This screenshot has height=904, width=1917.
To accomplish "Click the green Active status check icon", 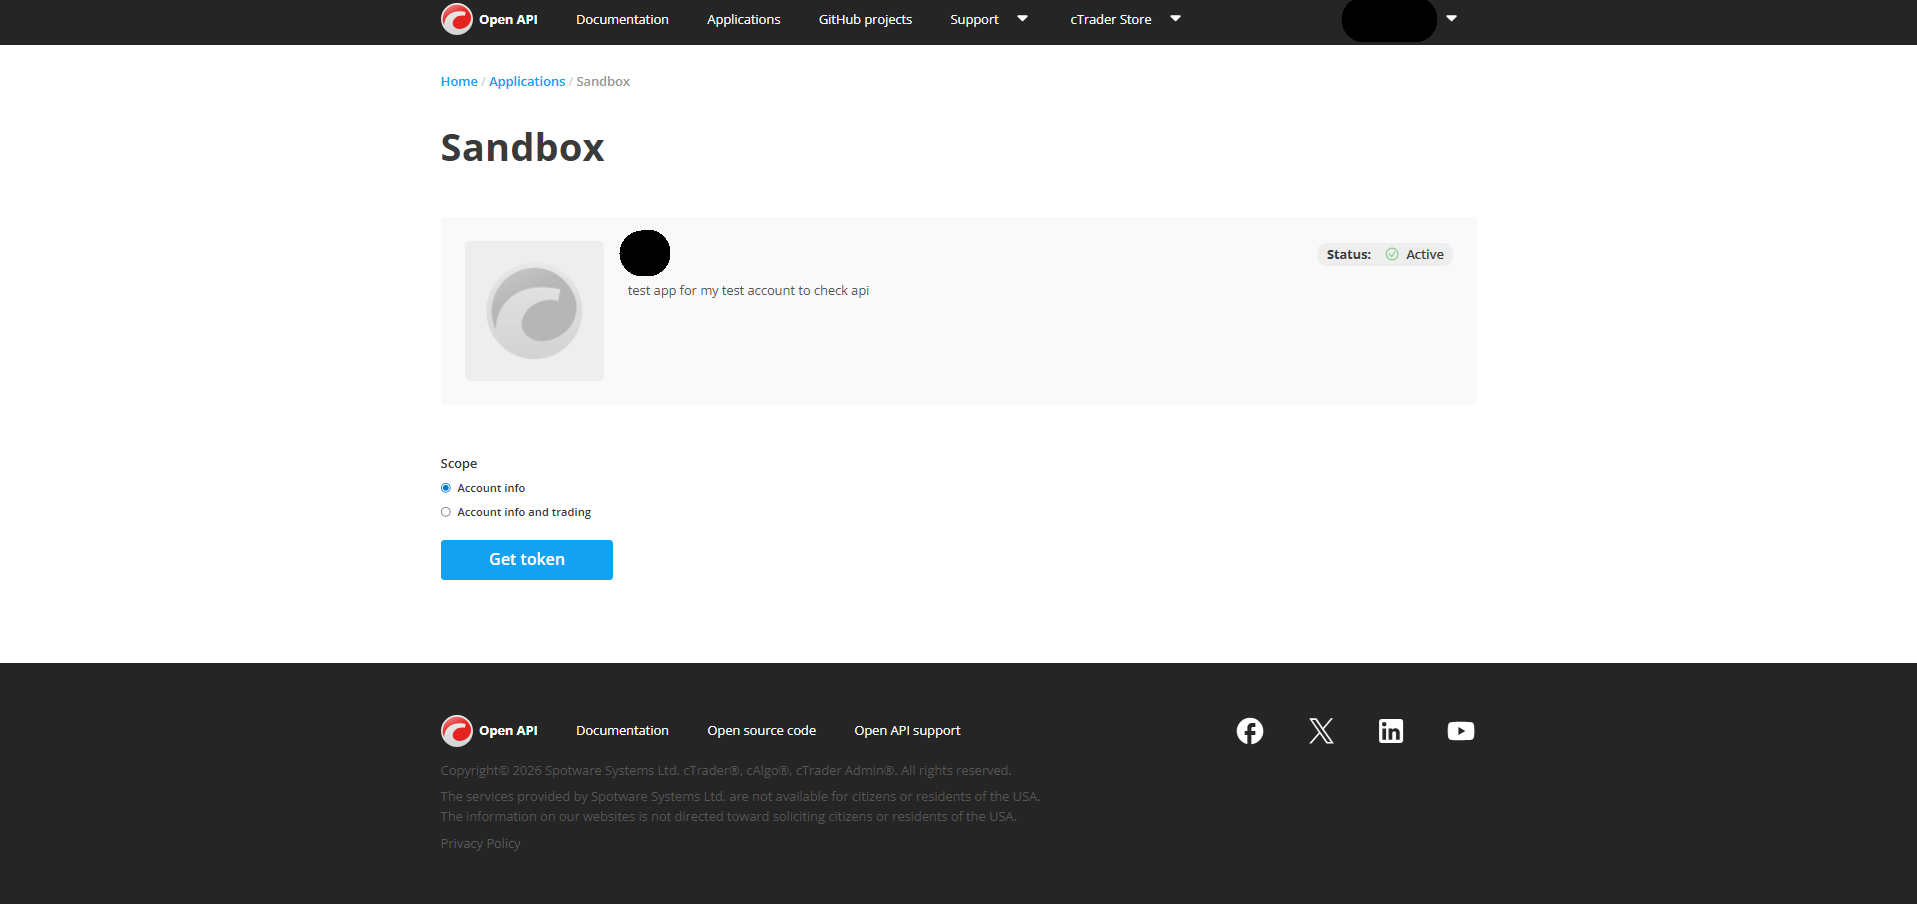I will click(1390, 254).
